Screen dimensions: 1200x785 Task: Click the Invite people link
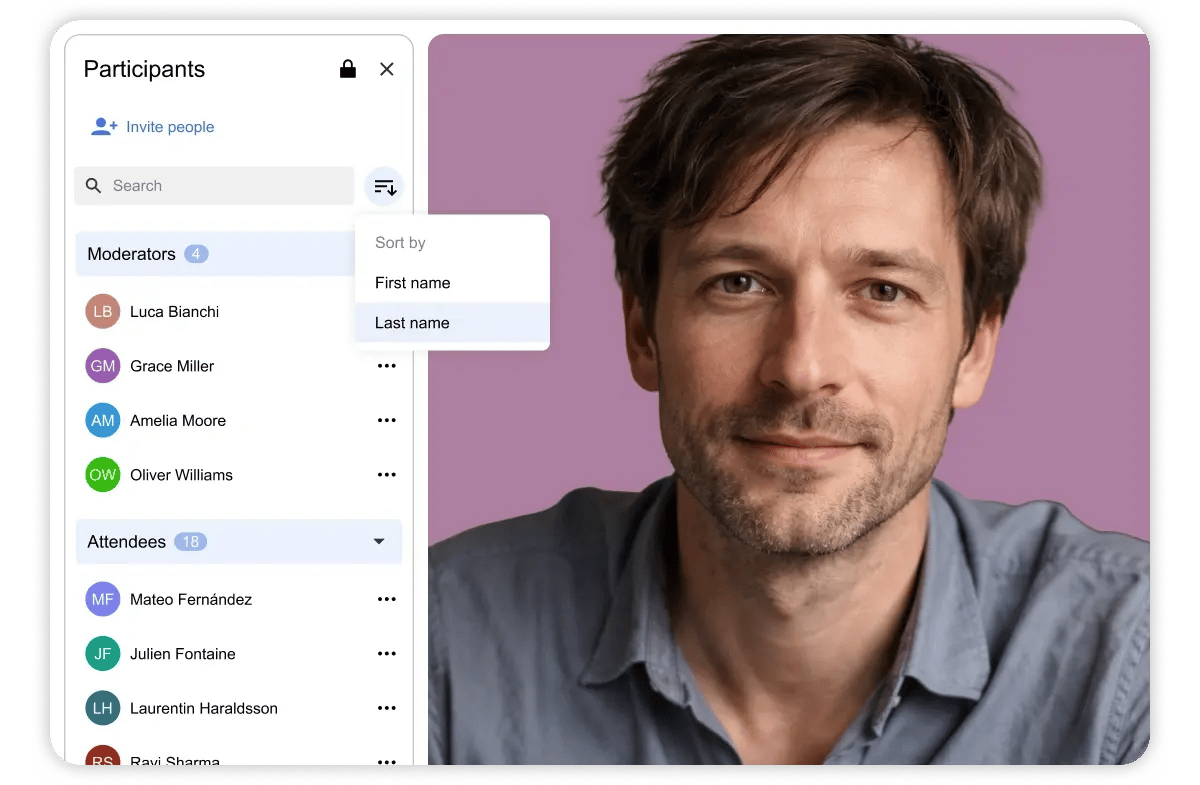click(x=169, y=127)
